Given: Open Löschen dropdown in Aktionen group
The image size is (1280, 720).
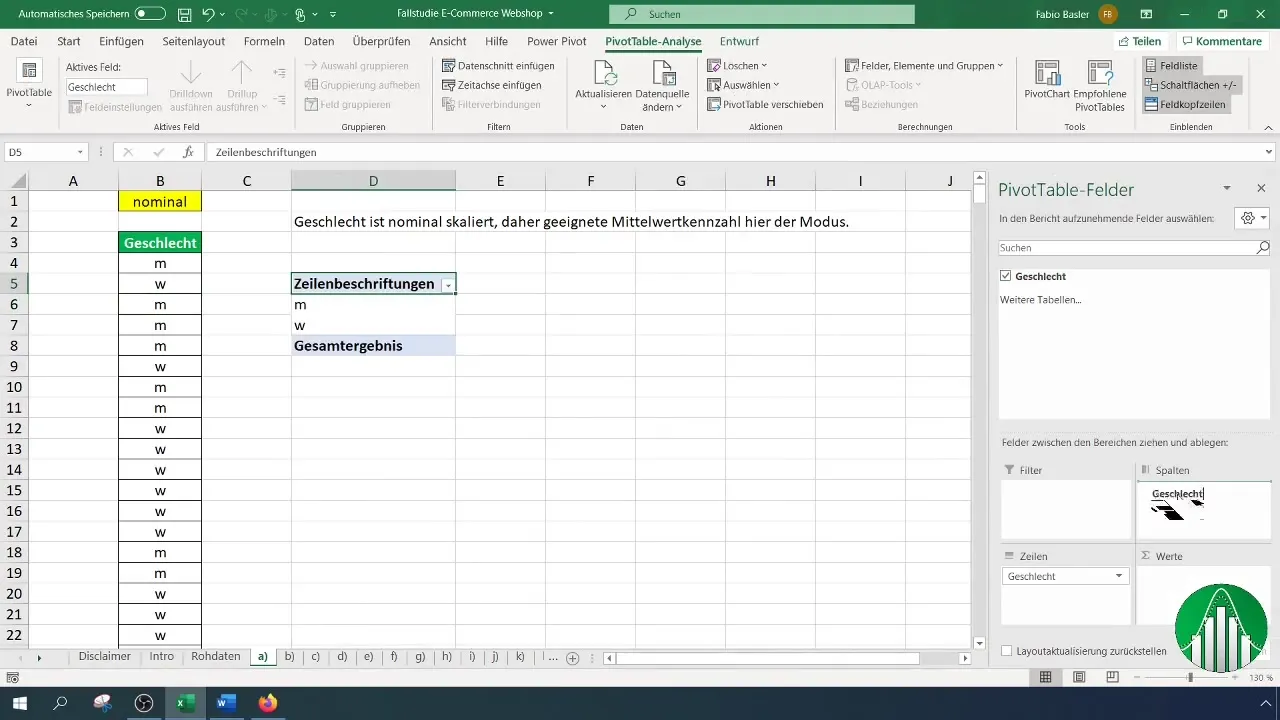Looking at the screenshot, I should (737, 65).
